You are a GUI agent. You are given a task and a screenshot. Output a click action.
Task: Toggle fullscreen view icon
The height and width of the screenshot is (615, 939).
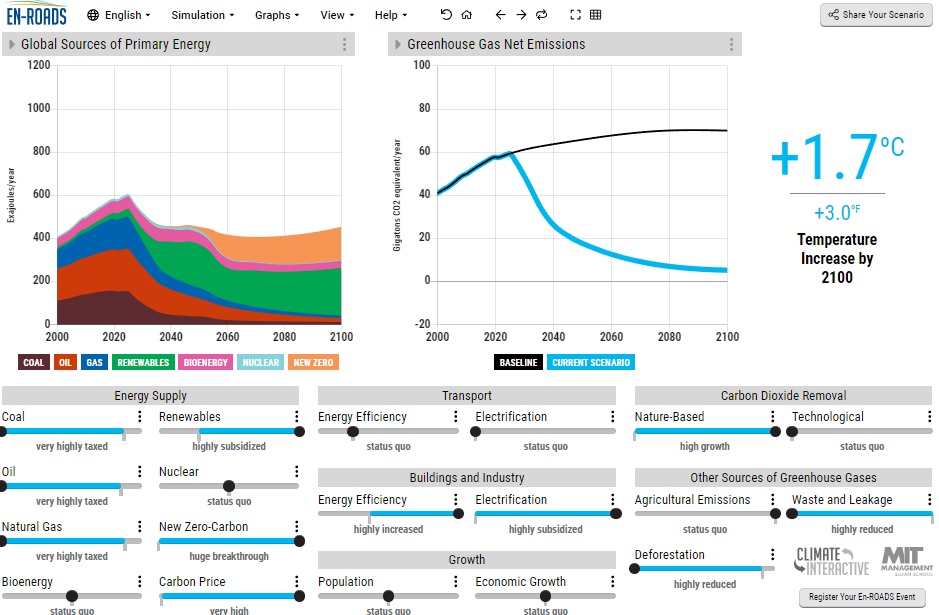coord(575,15)
